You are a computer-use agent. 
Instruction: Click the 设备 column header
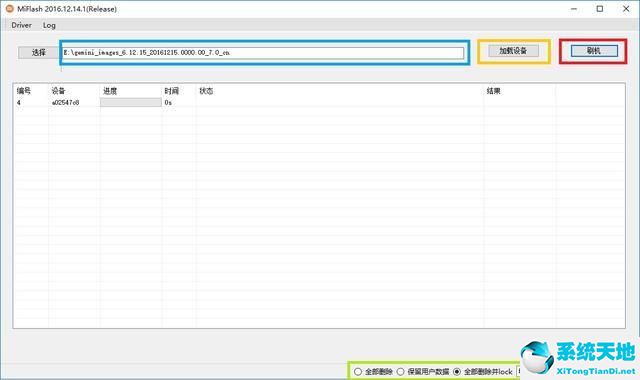[58, 91]
